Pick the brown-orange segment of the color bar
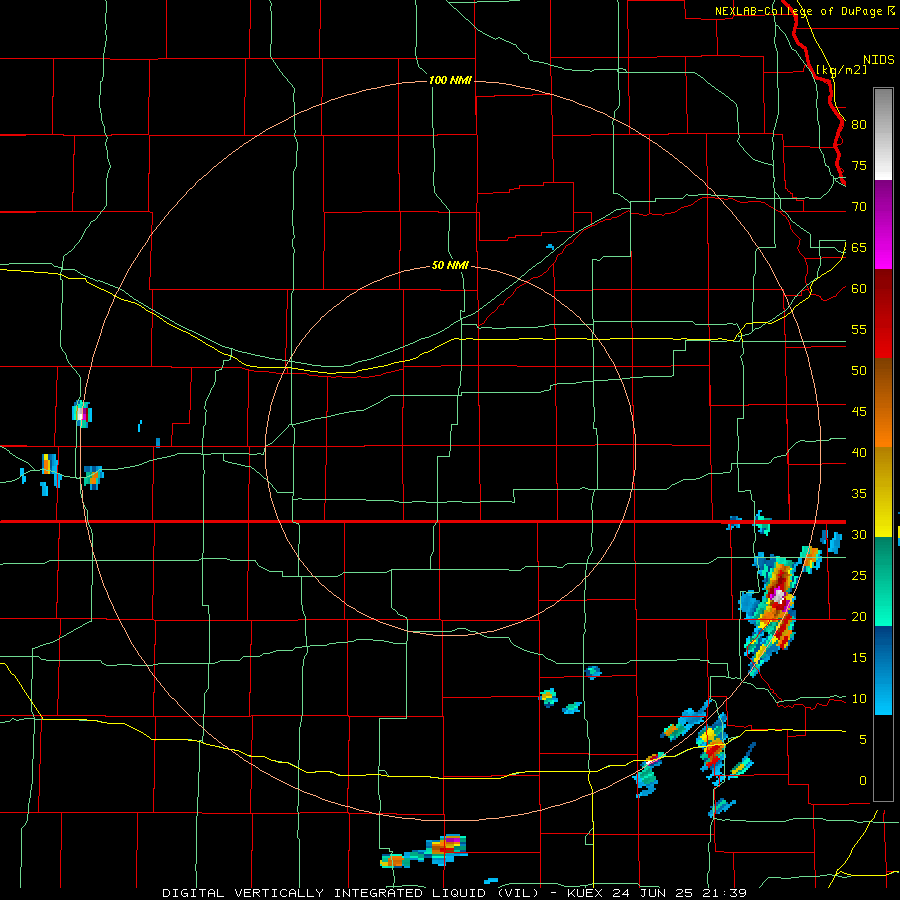The width and height of the screenshot is (900, 900). tap(883, 403)
